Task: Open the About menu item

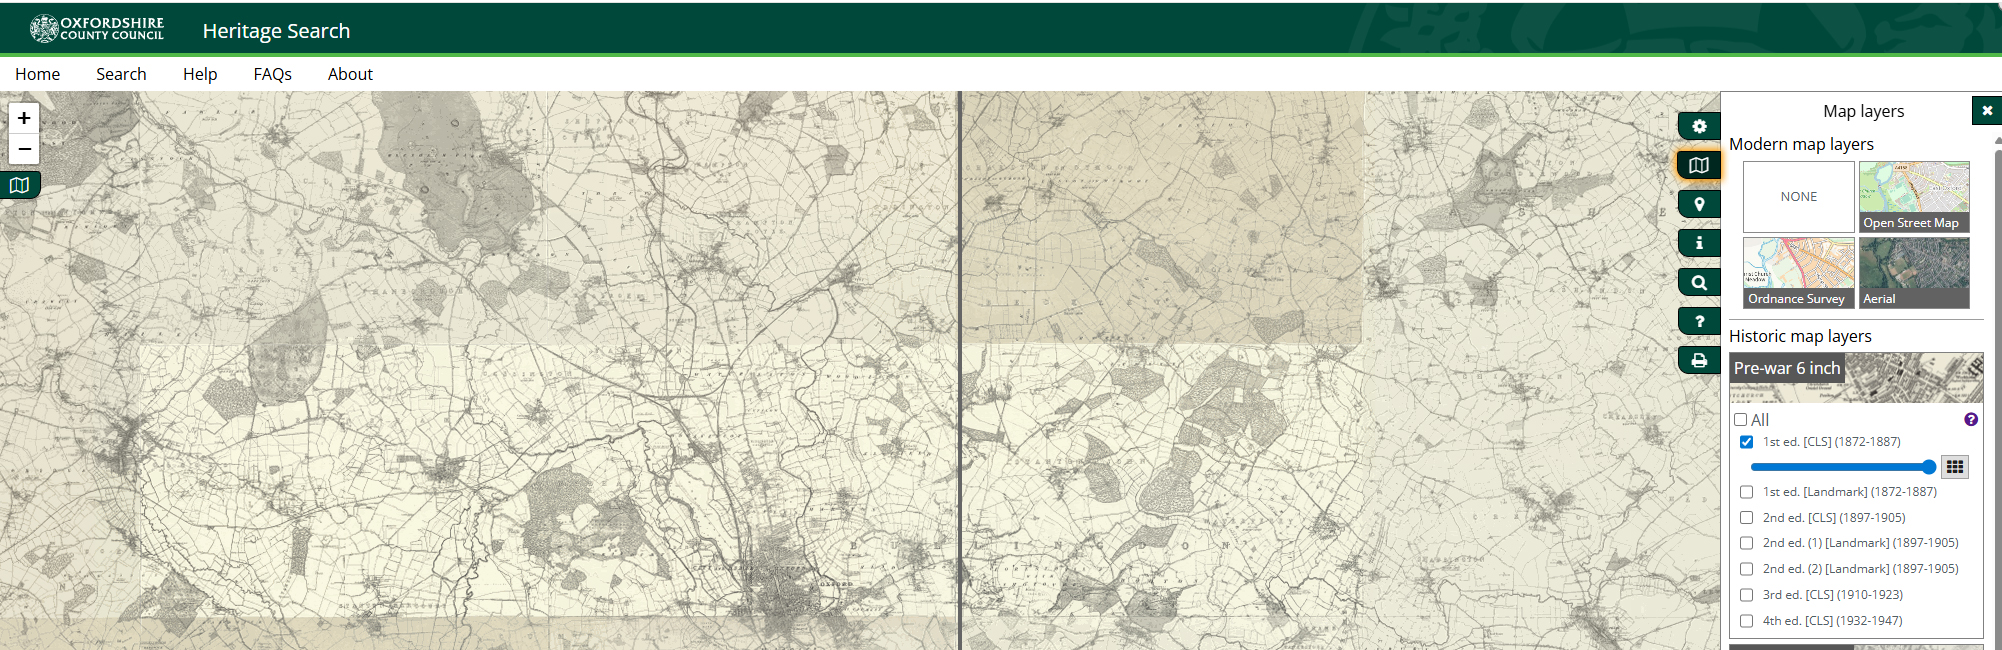Action: [x=350, y=74]
